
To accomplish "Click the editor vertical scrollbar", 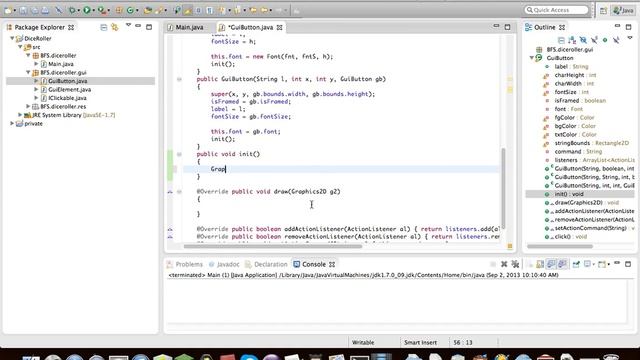I will click(503, 189).
